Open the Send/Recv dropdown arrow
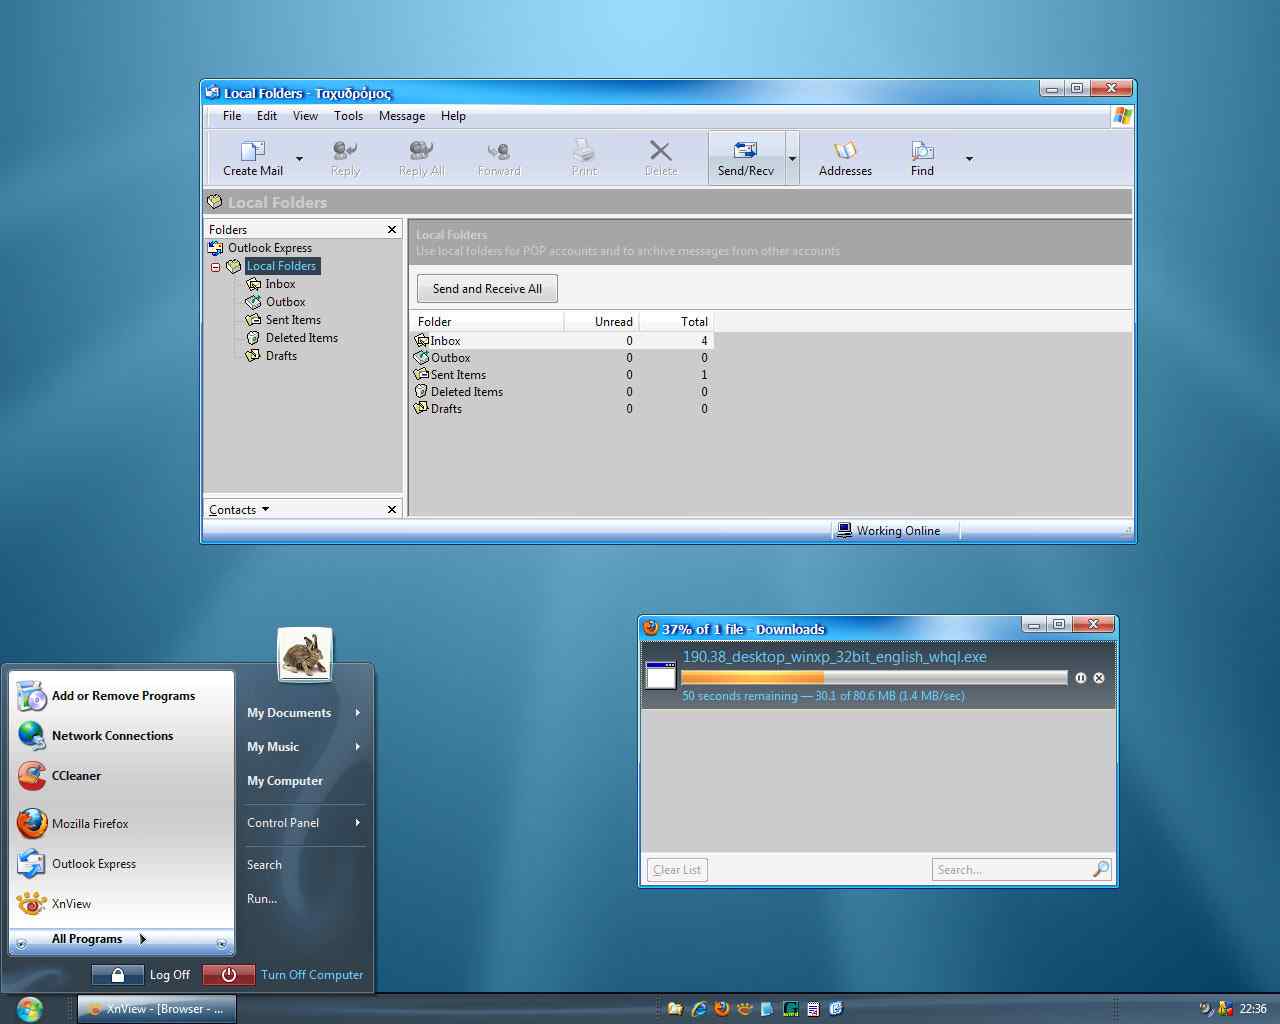 pyautogui.click(x=792, y=159)
